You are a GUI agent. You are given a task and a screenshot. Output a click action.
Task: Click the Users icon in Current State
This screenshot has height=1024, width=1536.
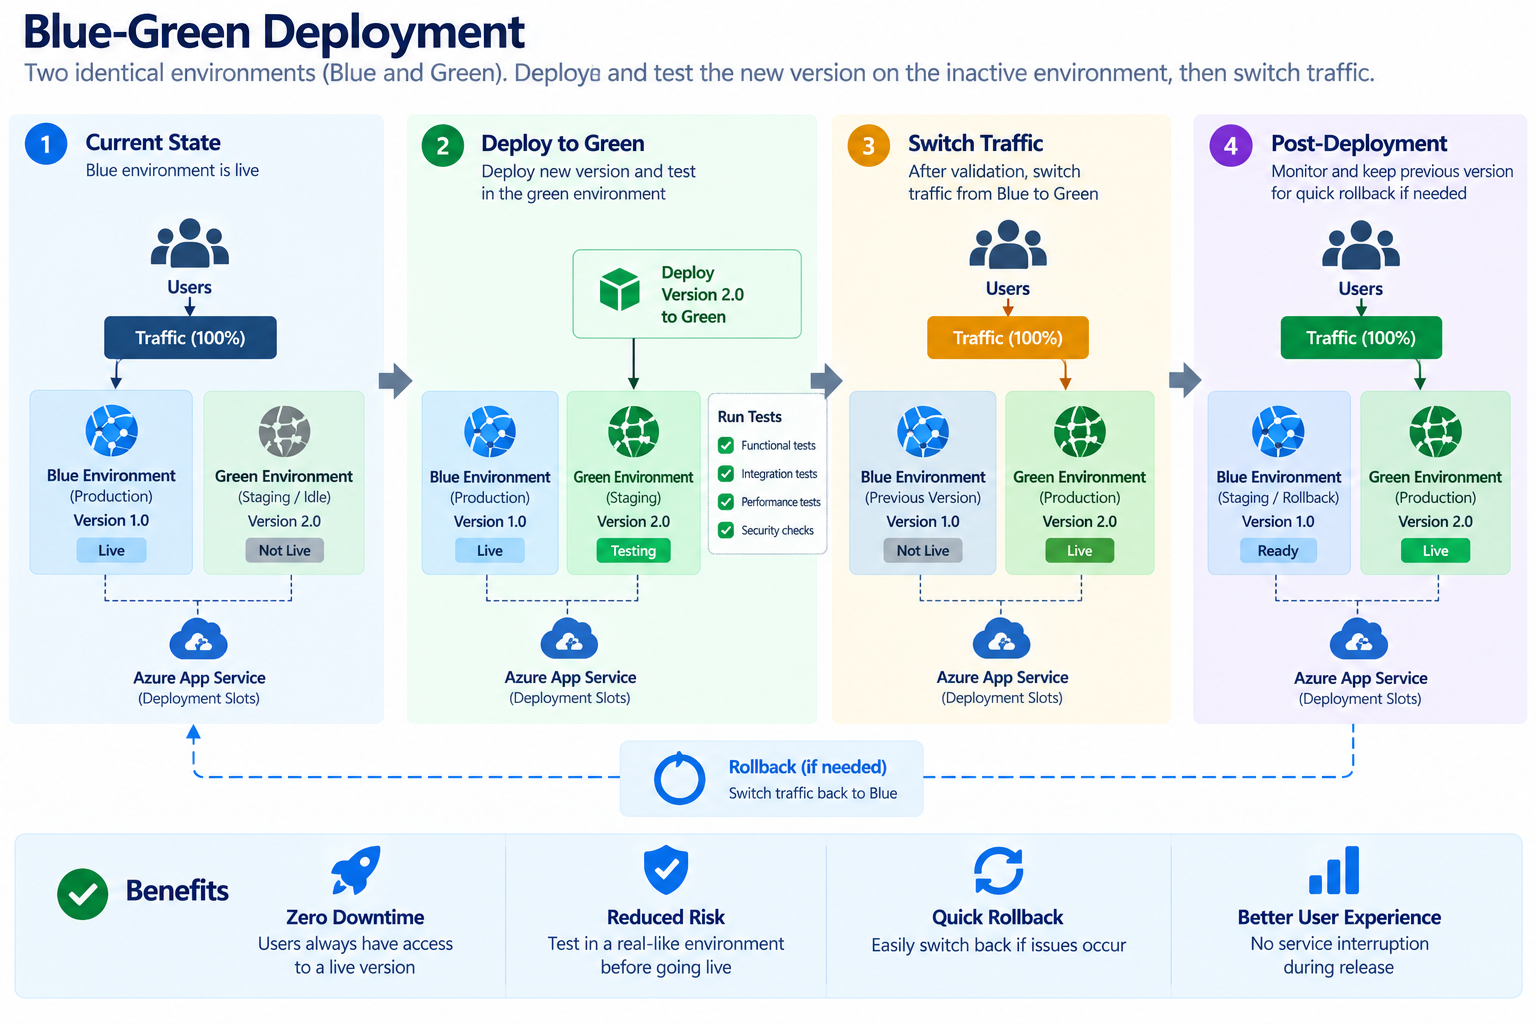point(190,243)
